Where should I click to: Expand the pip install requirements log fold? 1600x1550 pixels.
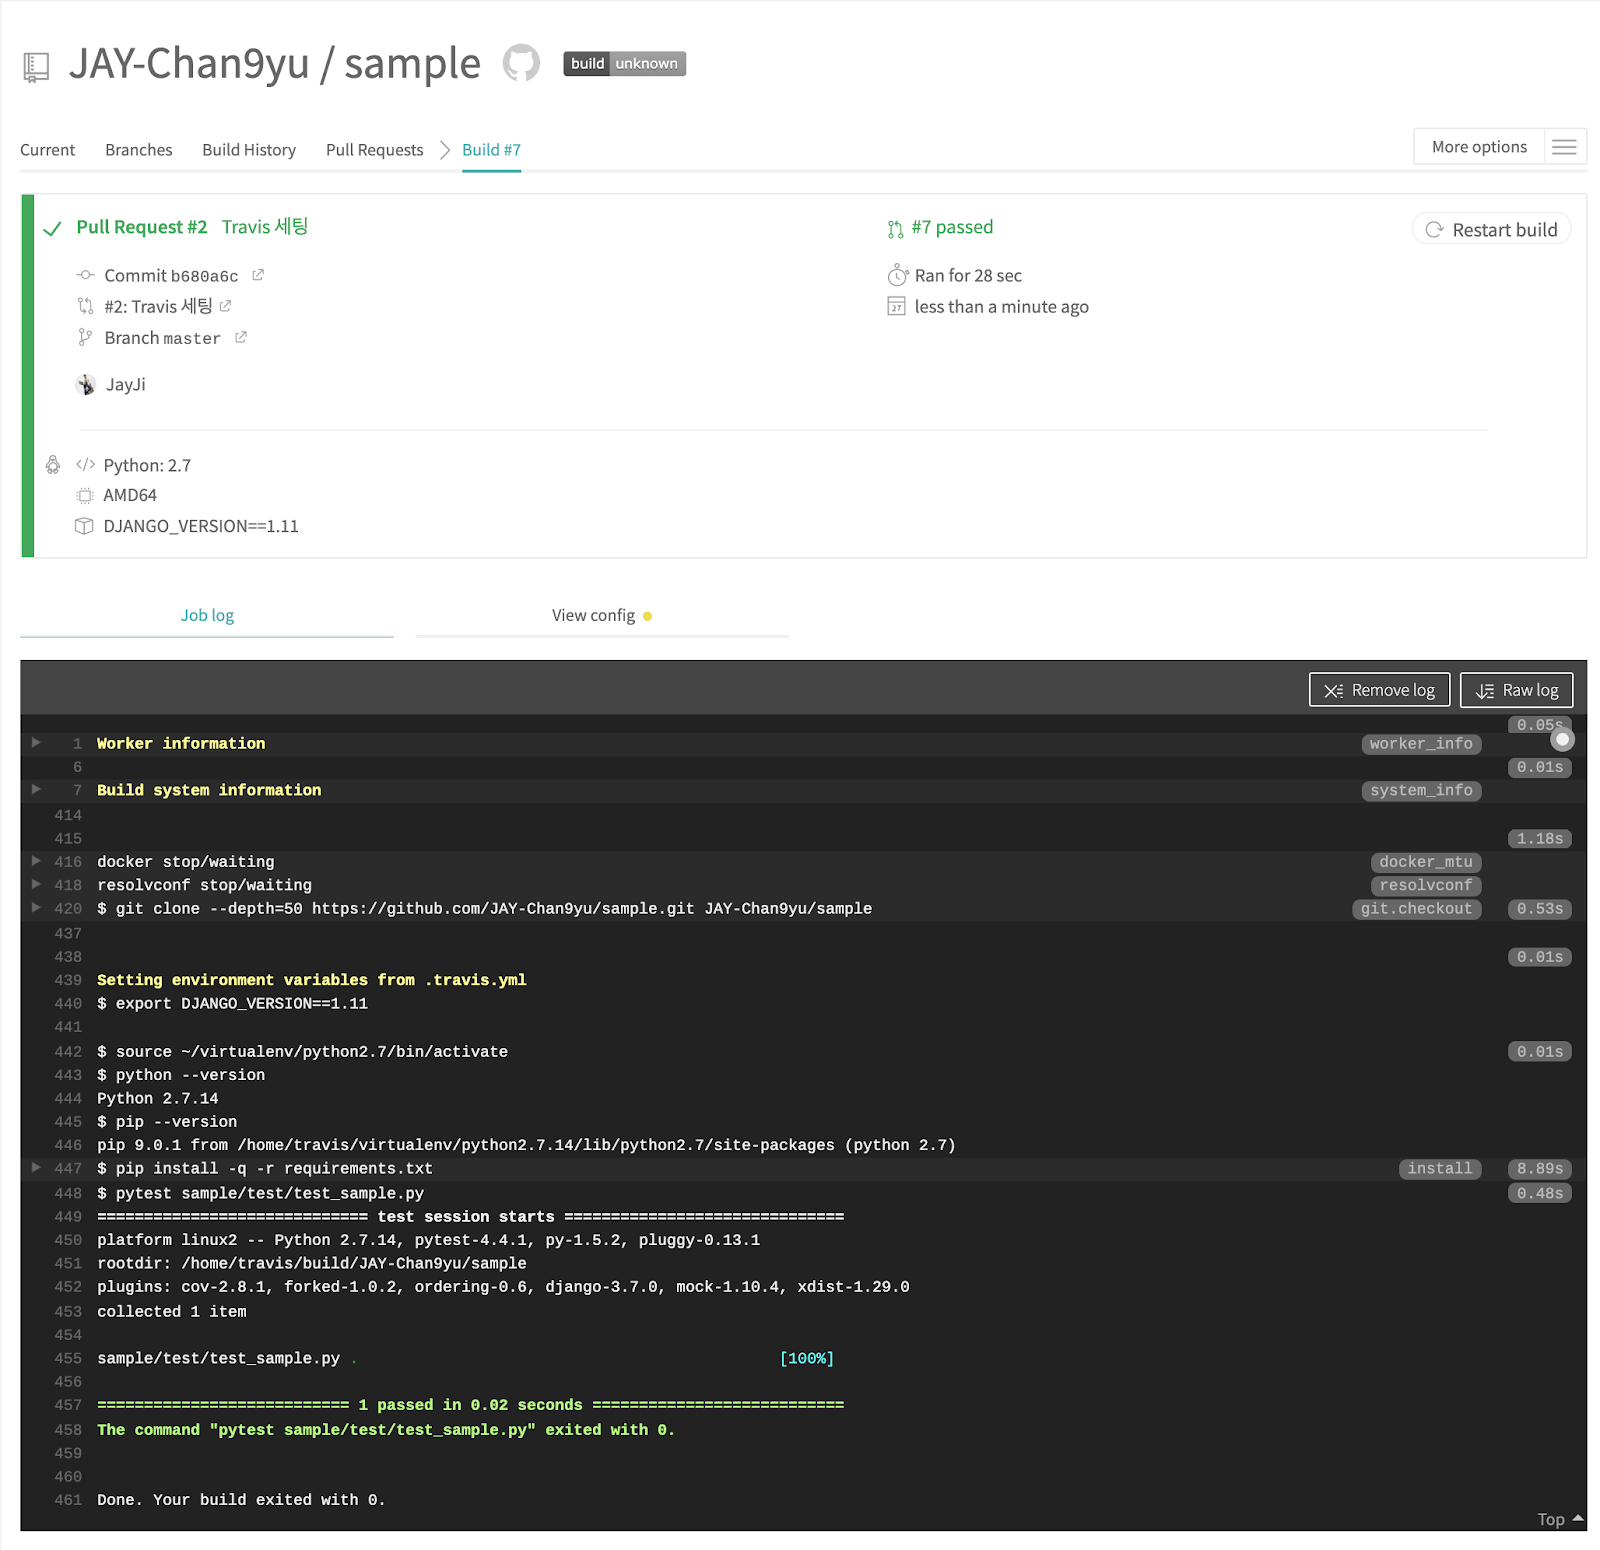[36, 1167]
